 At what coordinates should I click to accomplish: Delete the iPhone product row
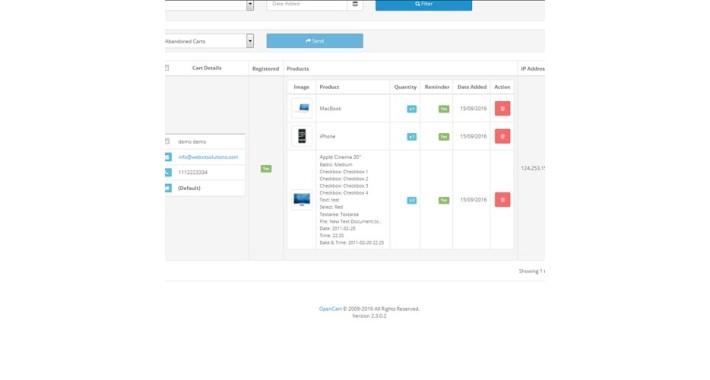point(502,136)
